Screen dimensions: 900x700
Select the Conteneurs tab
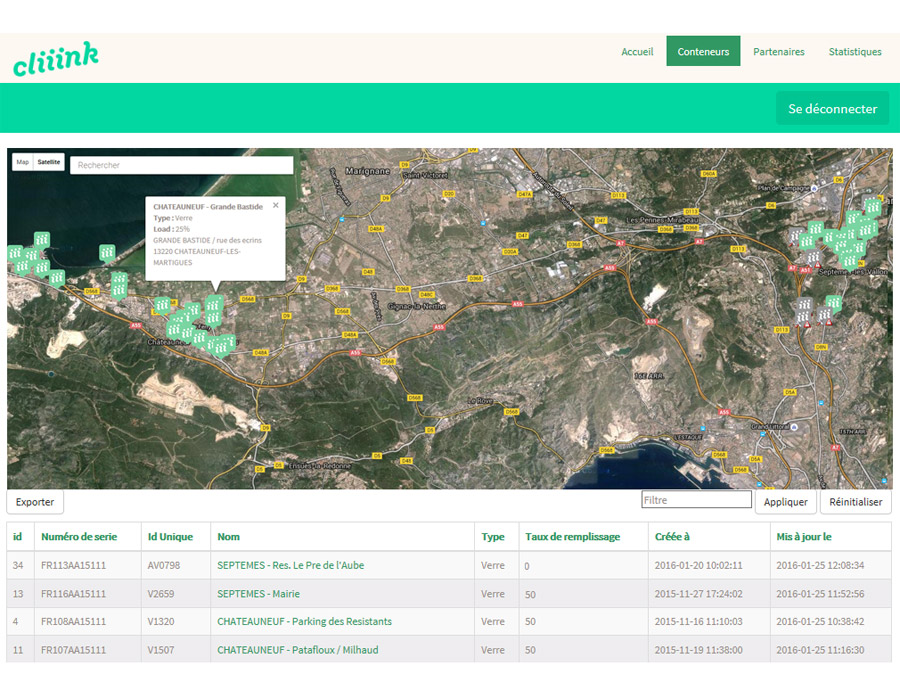tap(703, 52)
